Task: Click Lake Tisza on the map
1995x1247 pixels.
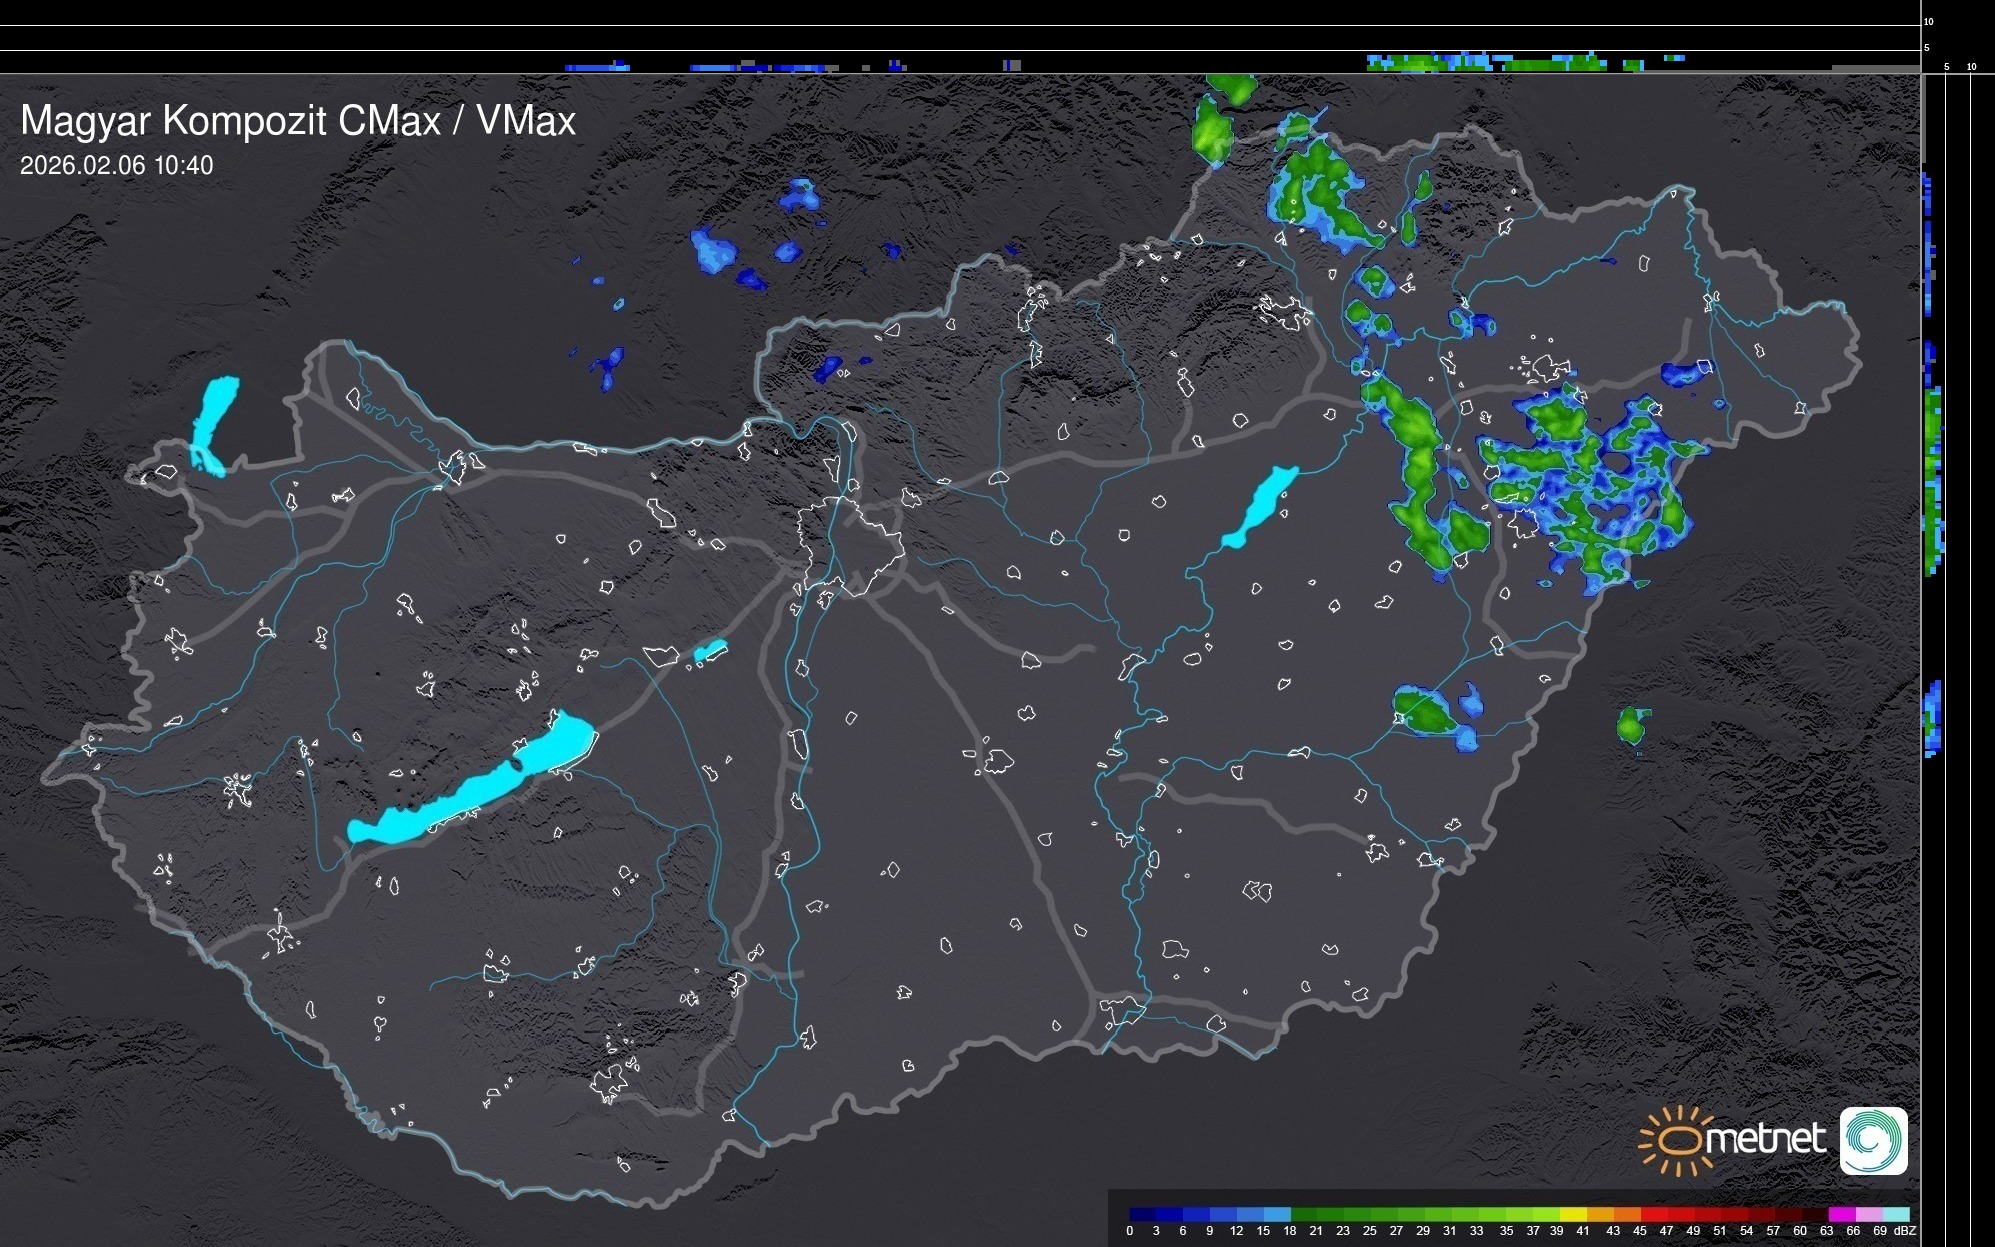Action: [1261, 505]
